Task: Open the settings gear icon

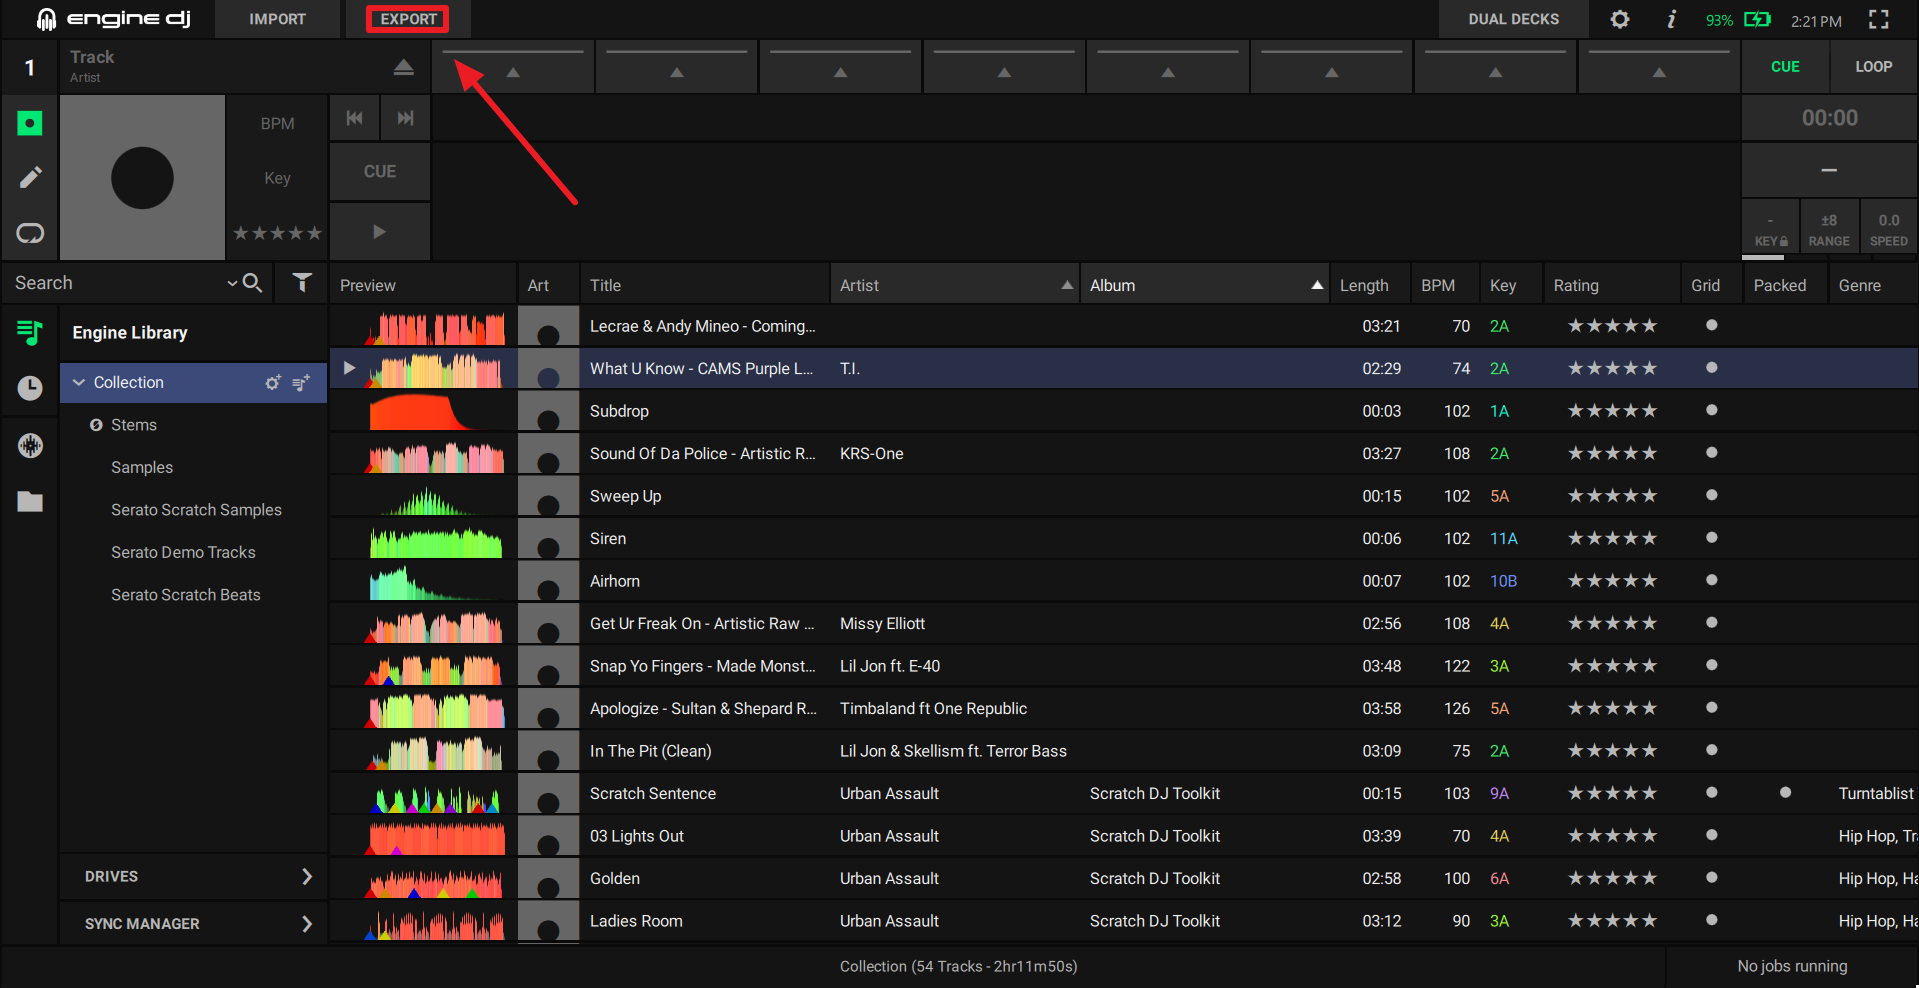Action: 1620,19
